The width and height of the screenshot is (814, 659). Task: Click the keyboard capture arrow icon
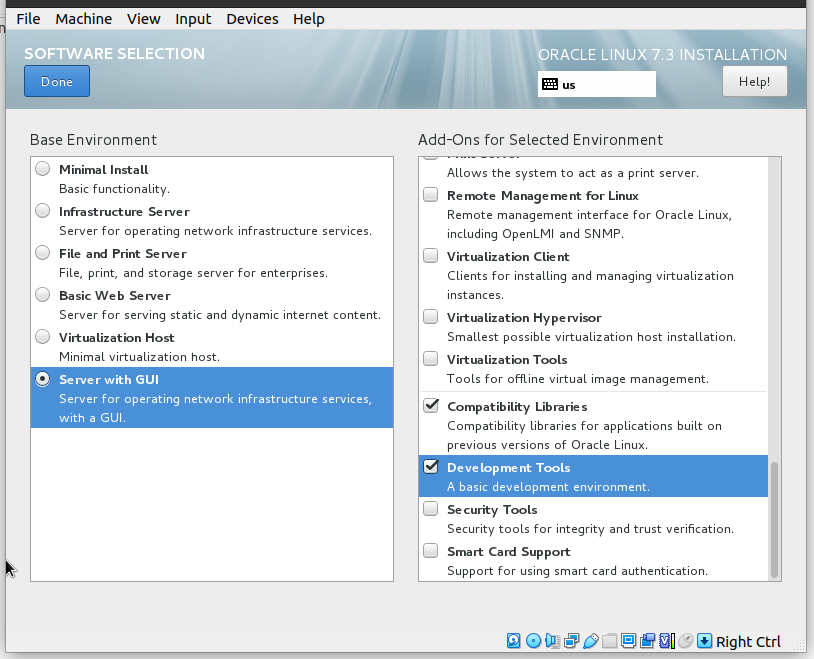[x=704, y=641]
